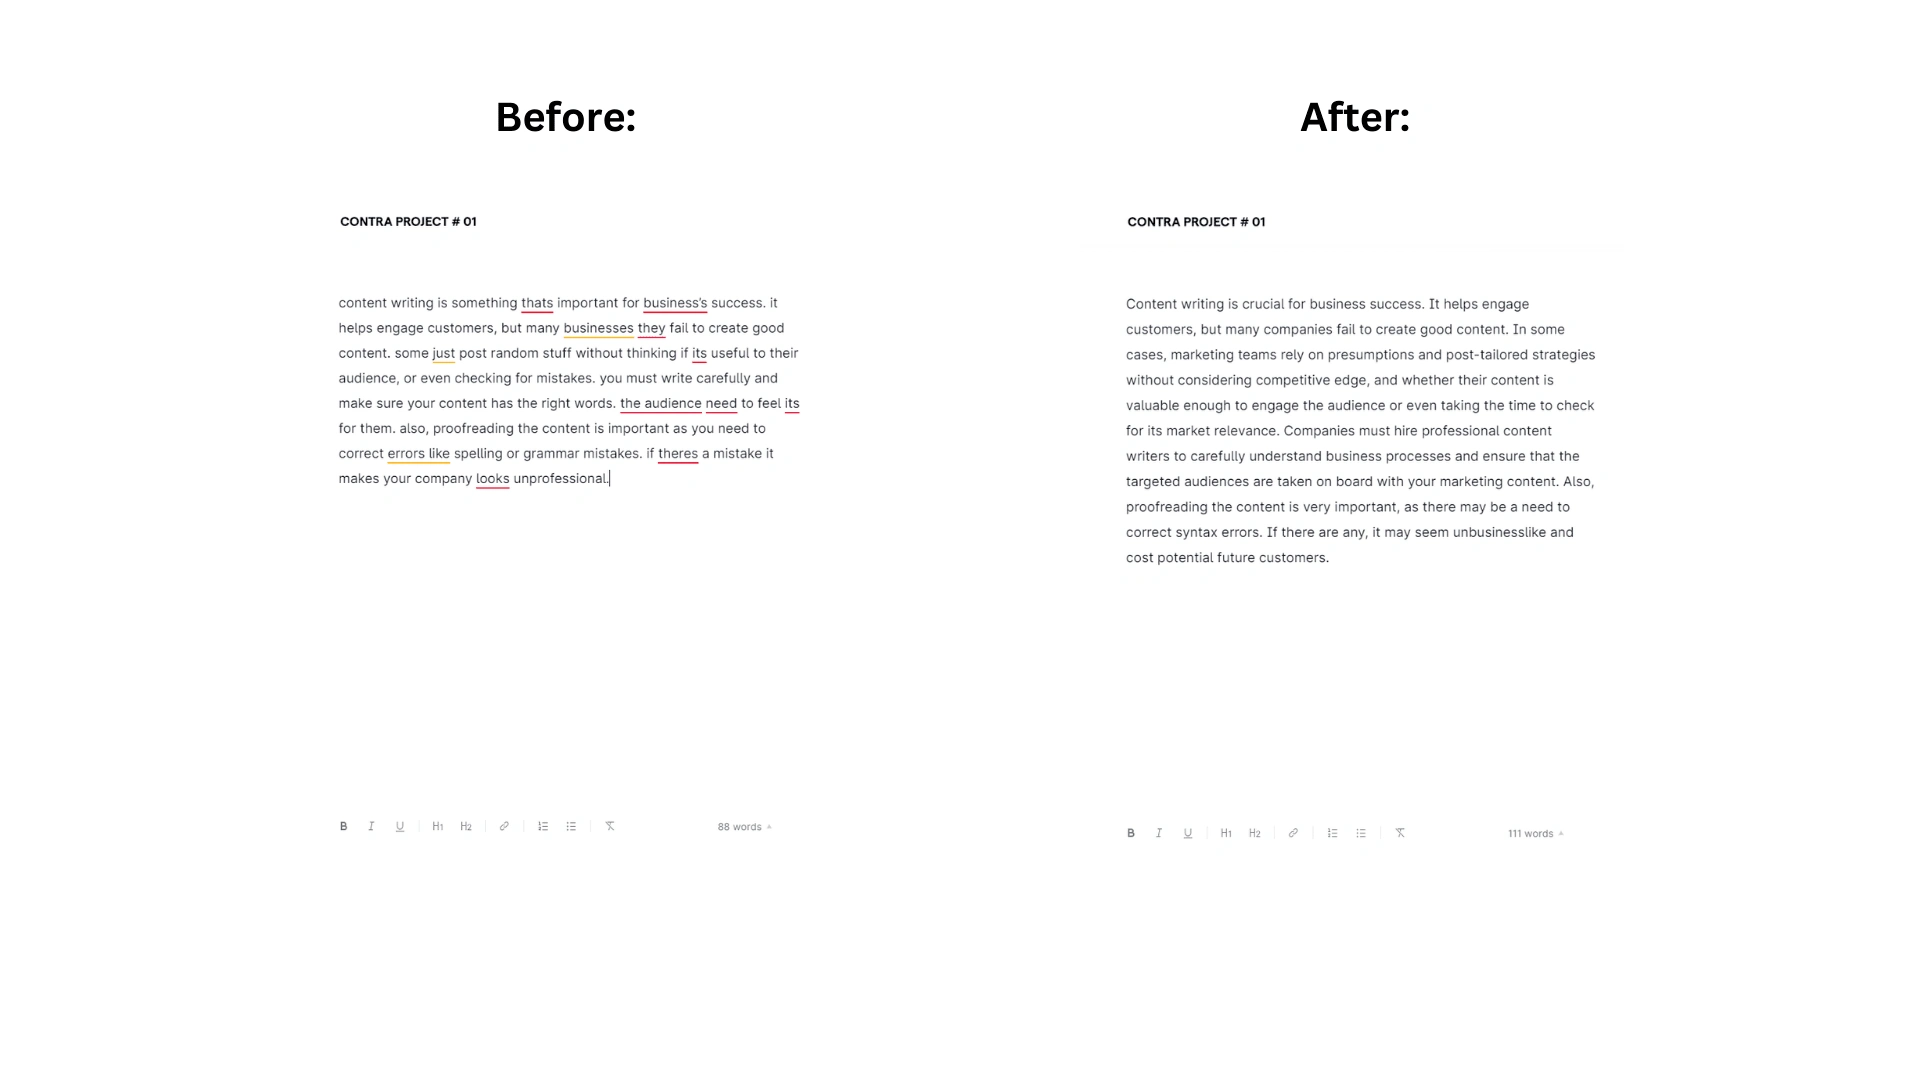Click the unordered list icon in the After editor
The image size is (1920, 1080).
pyautogui.click(x=1360, y=832)
